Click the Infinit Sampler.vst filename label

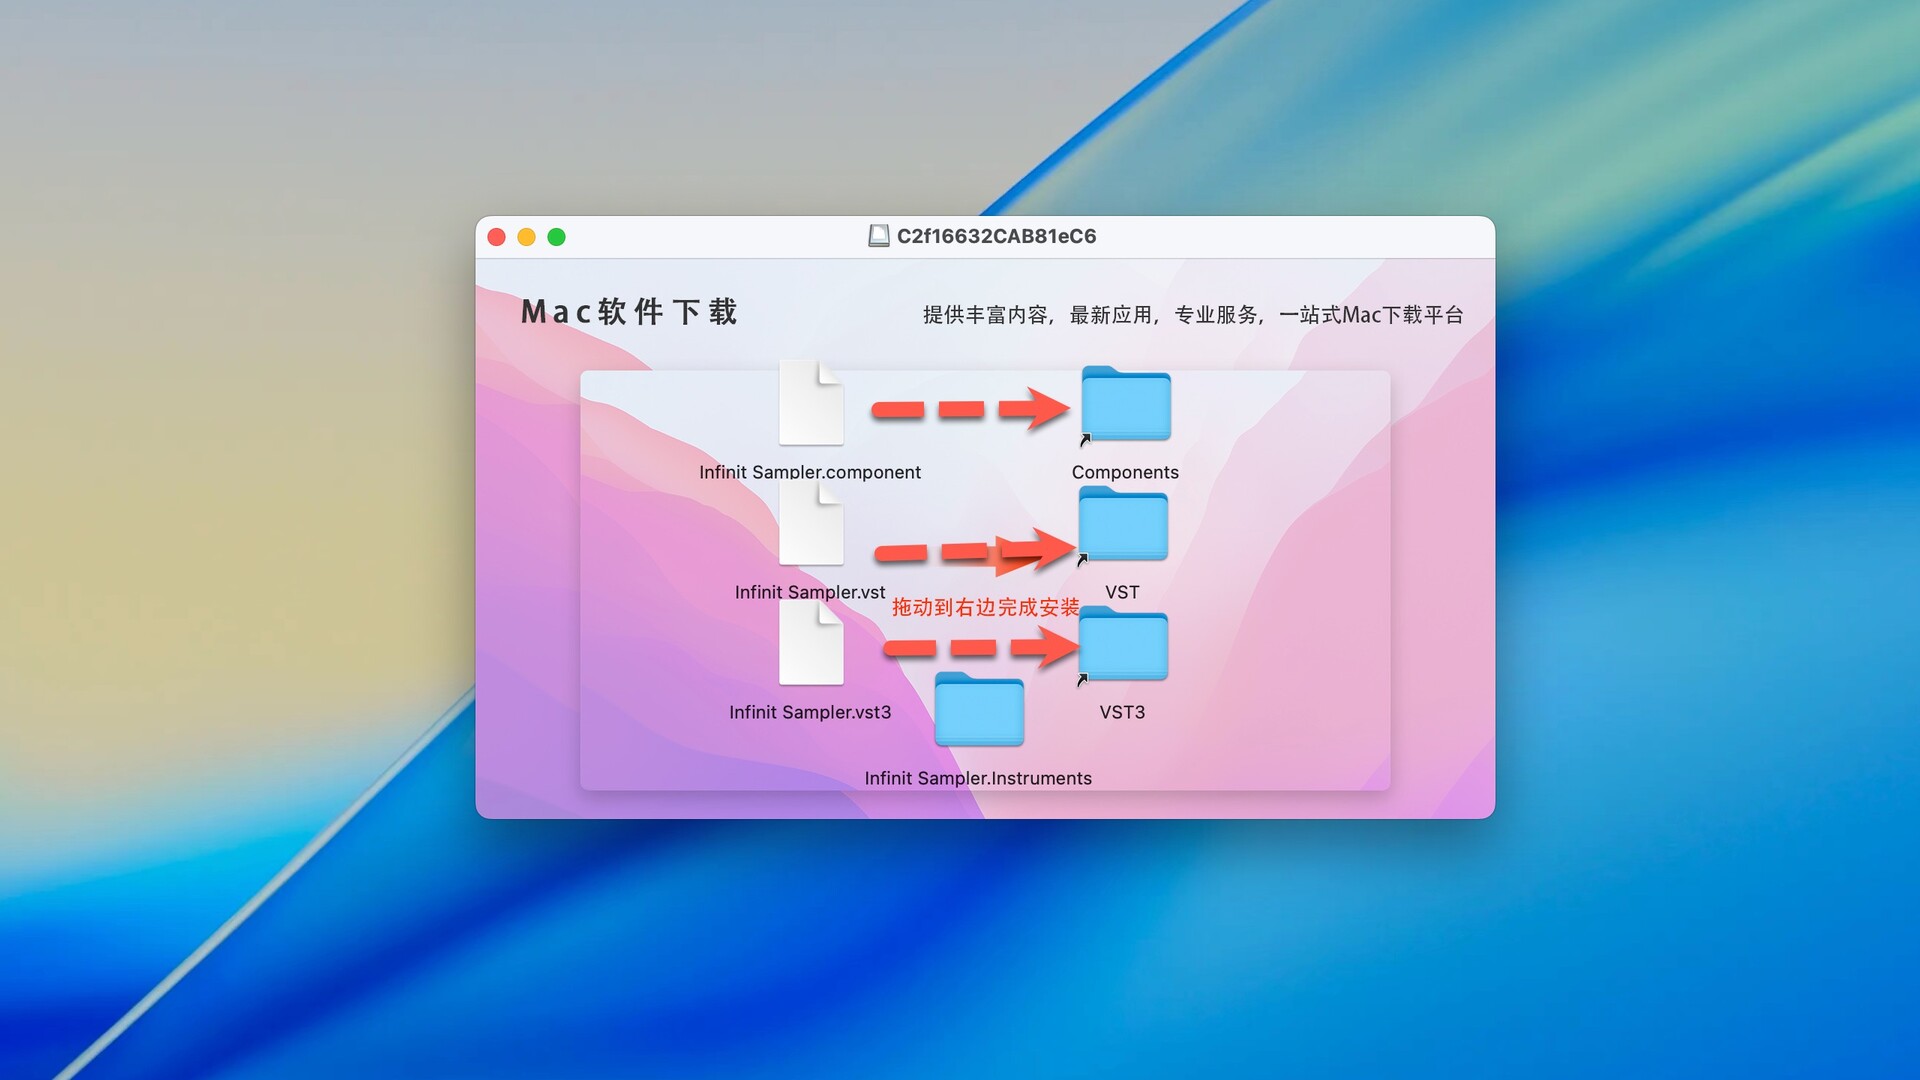coord(809,592)
